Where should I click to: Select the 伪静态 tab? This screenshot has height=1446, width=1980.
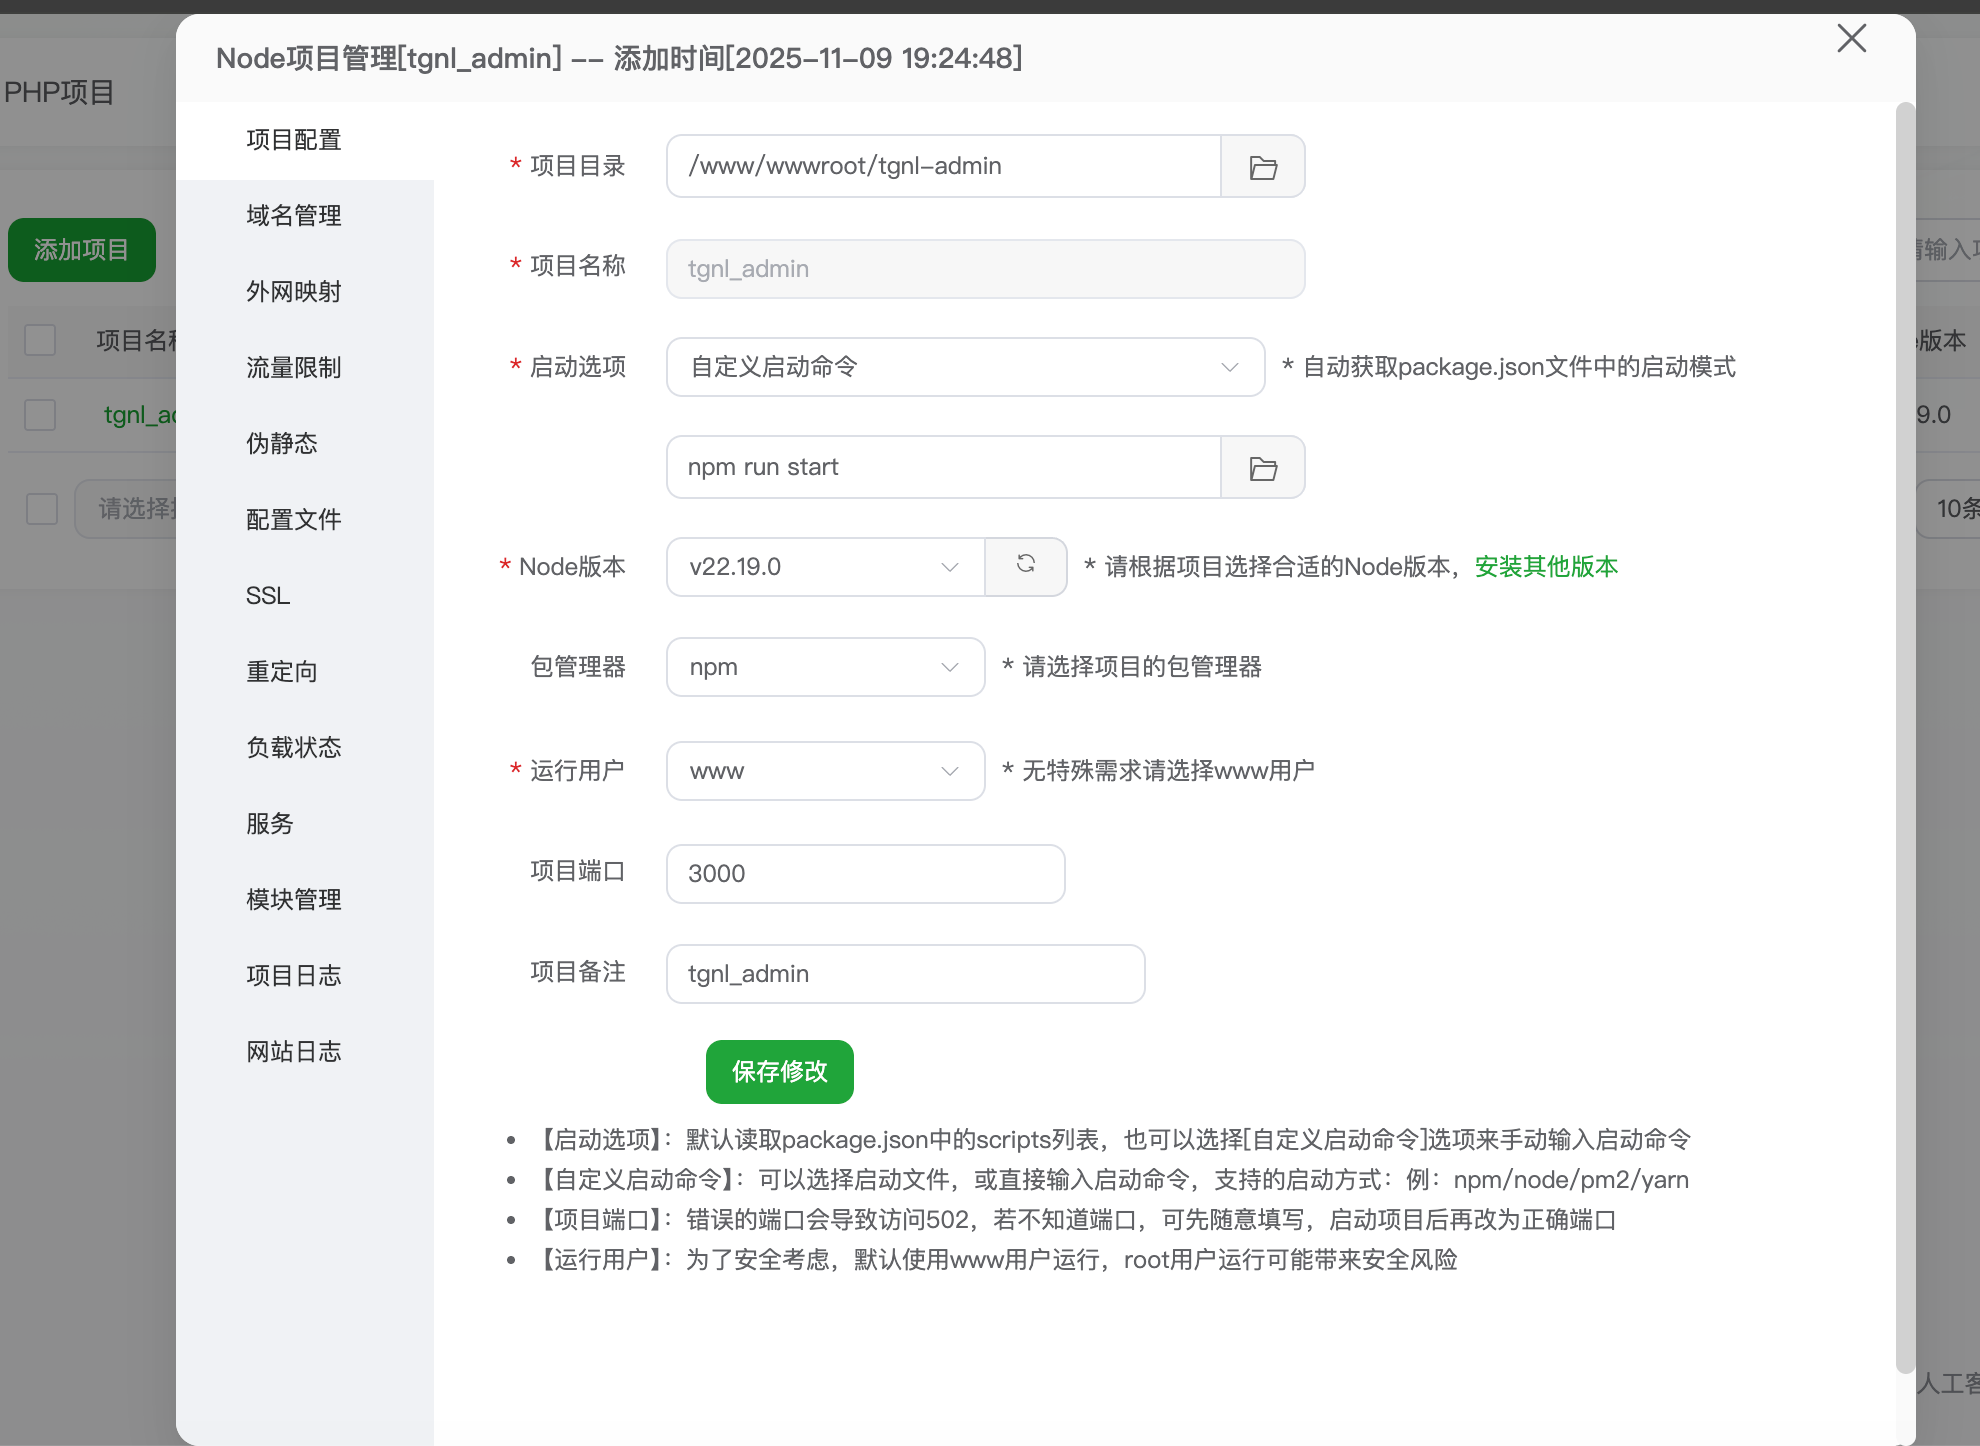[281, 444]
